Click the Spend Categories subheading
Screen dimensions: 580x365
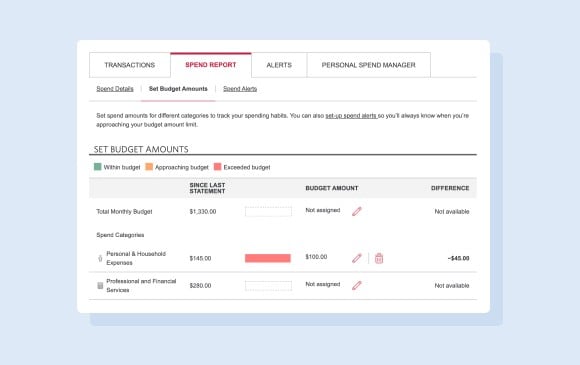click(120, 235)
